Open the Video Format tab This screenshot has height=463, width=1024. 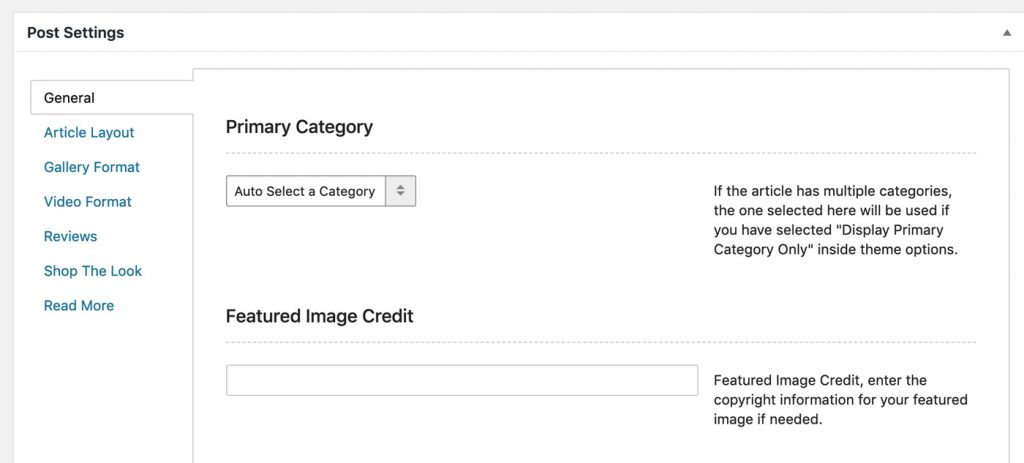click(88, 202)
